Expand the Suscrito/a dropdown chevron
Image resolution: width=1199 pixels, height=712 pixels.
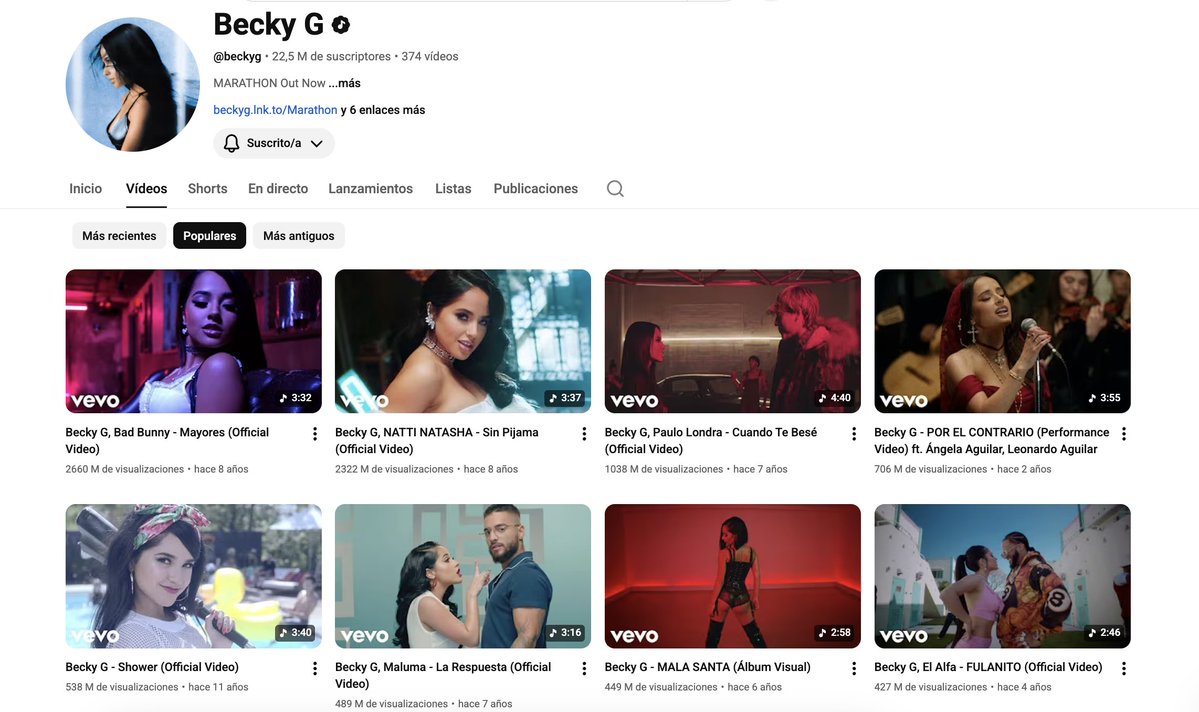click(x=317, y=143)
